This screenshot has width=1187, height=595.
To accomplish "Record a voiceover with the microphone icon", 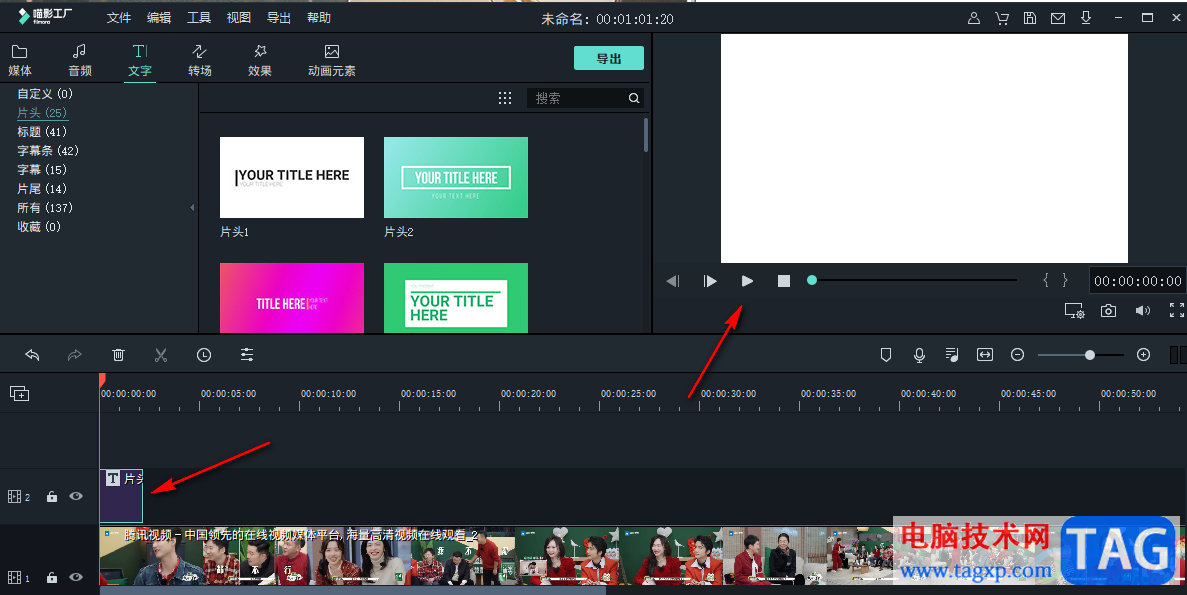I will click(919, 354).
